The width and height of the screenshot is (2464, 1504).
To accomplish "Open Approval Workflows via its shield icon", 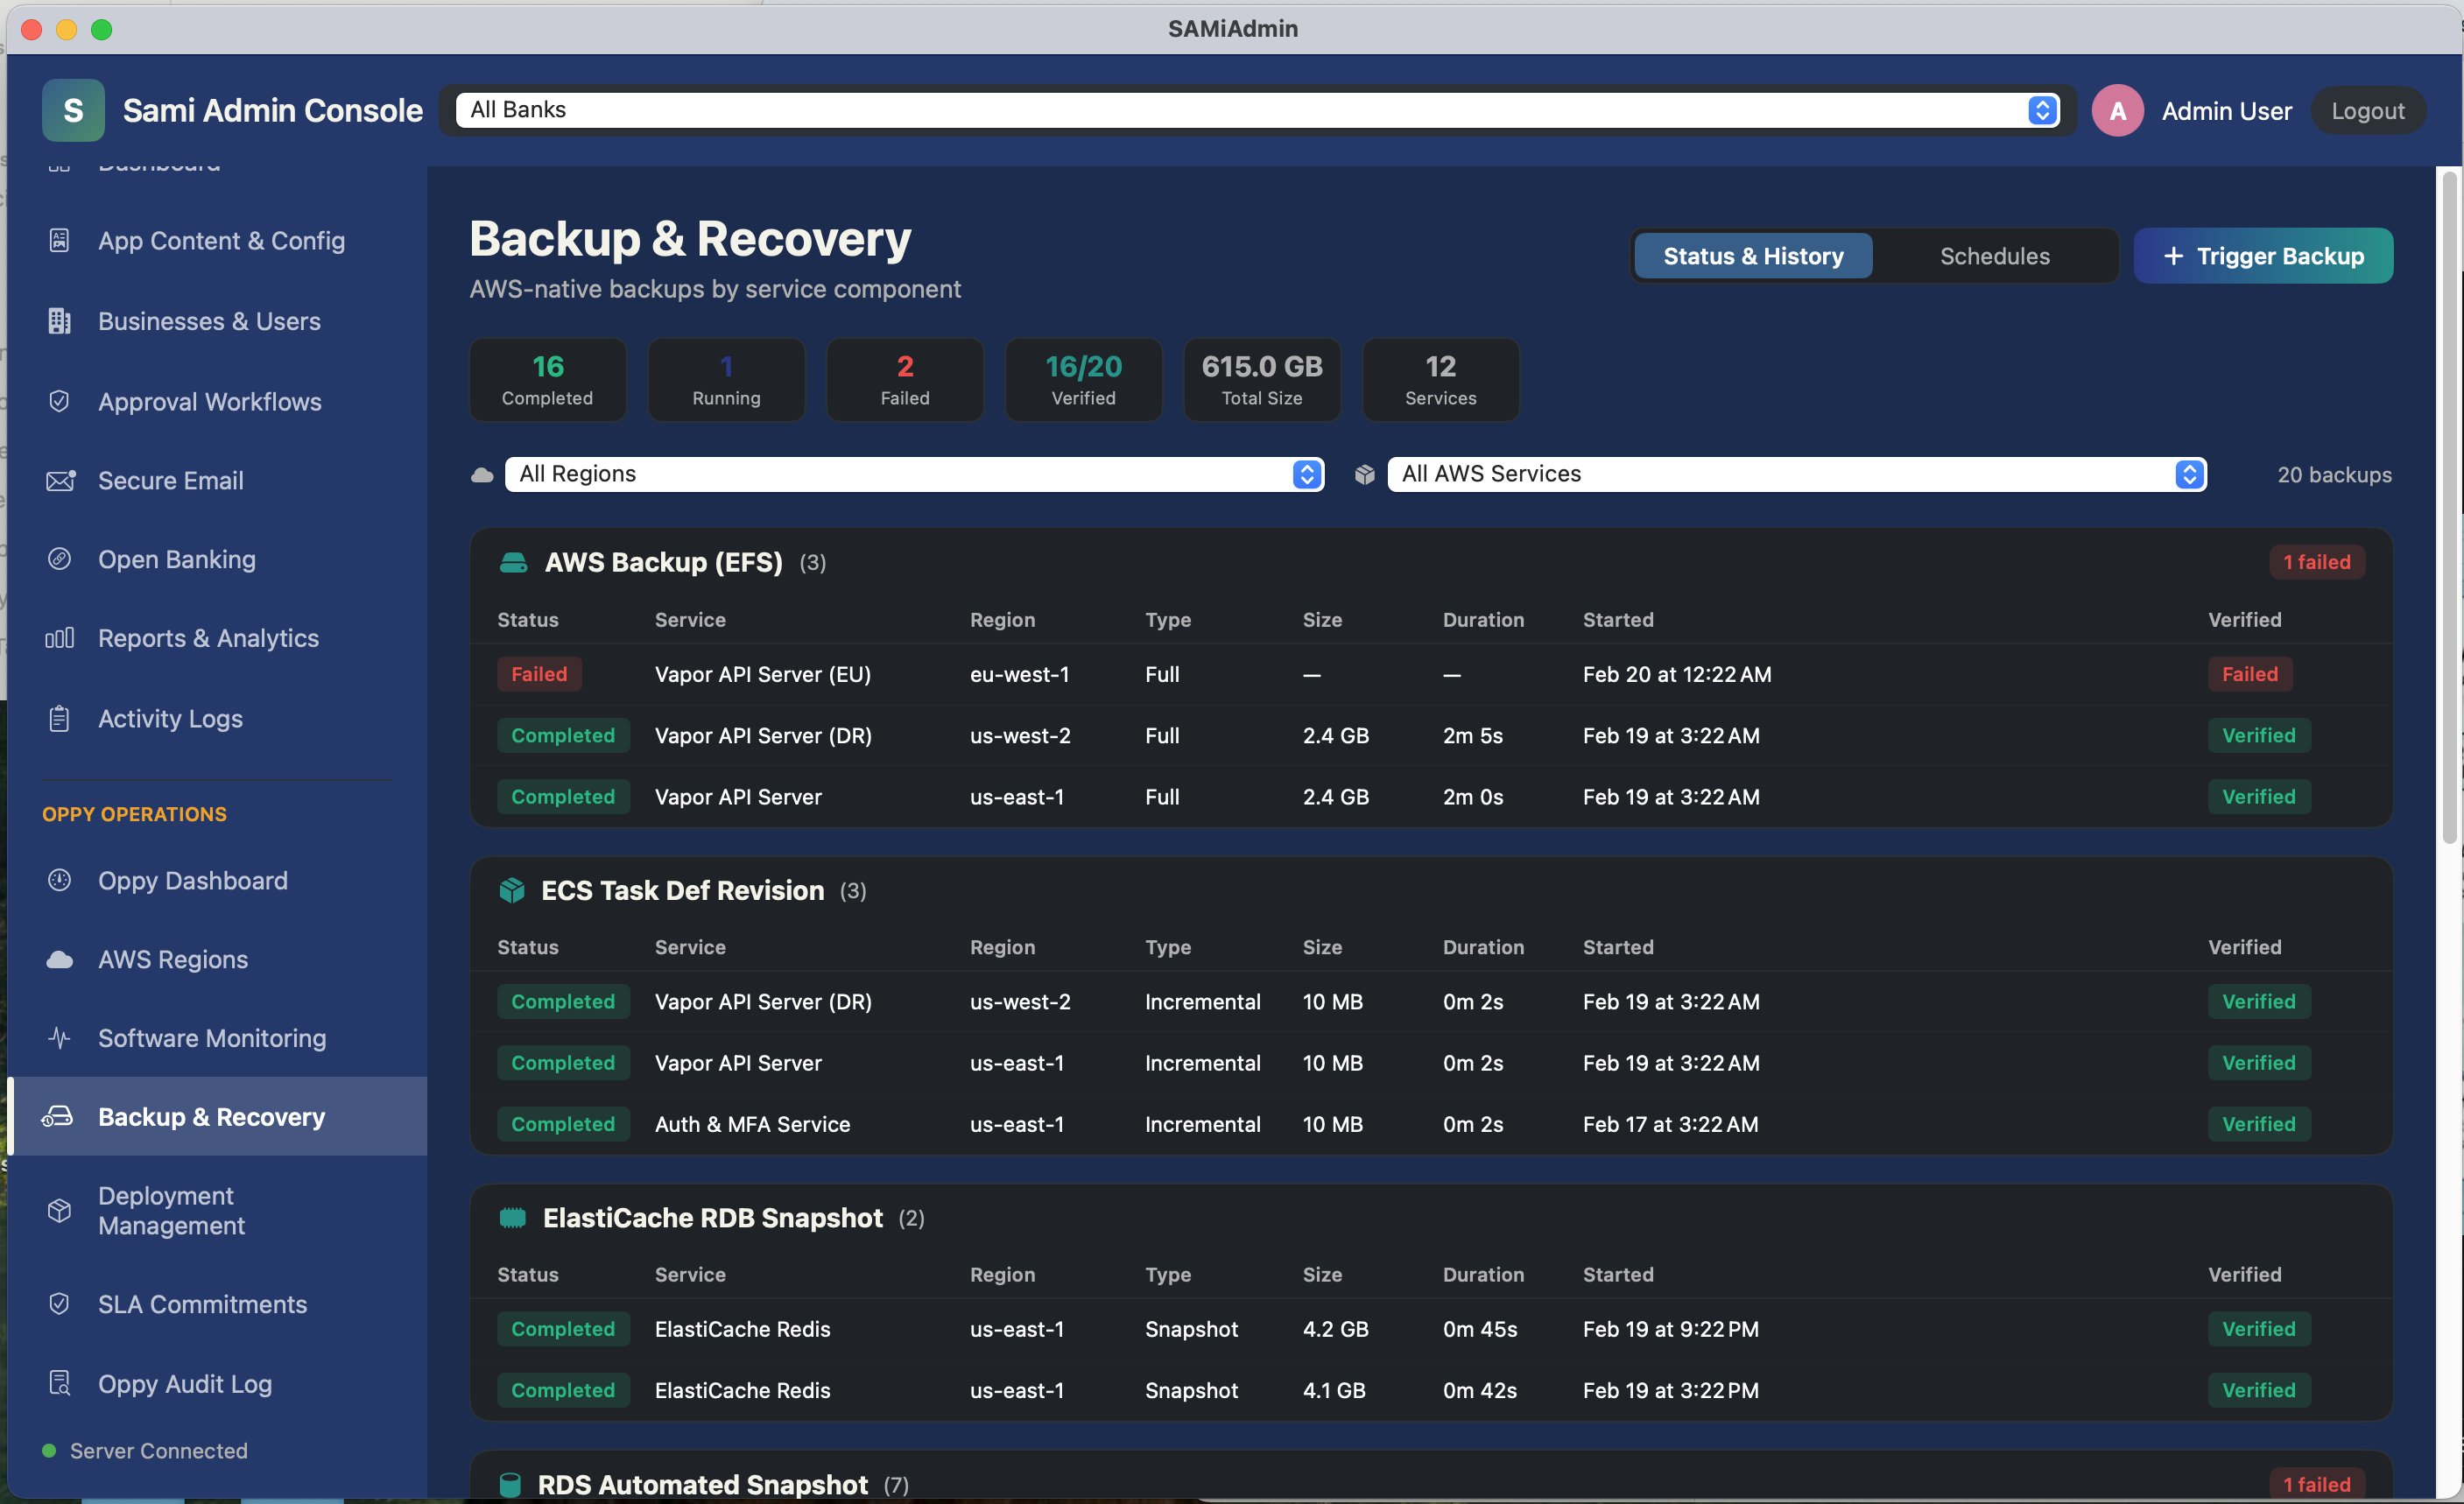I will pyautogui.click(x=60, y=401).
